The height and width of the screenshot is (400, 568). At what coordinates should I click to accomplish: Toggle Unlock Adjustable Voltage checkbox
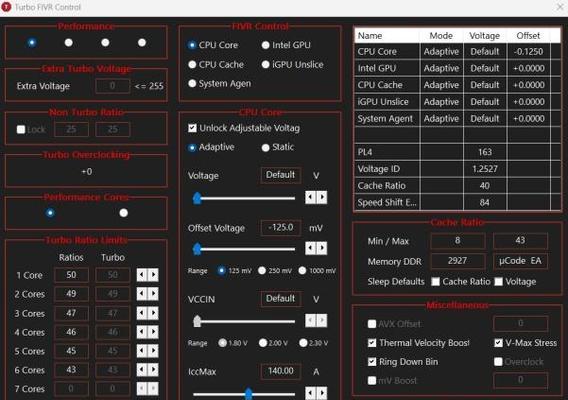[192, 128]
